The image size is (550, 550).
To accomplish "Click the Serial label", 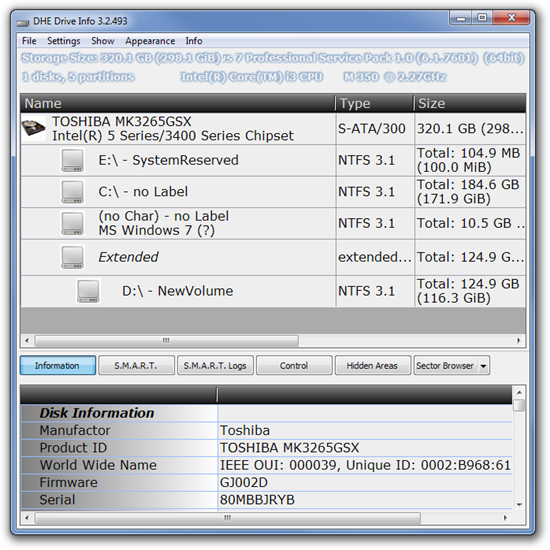I will (x=57, y=500).
